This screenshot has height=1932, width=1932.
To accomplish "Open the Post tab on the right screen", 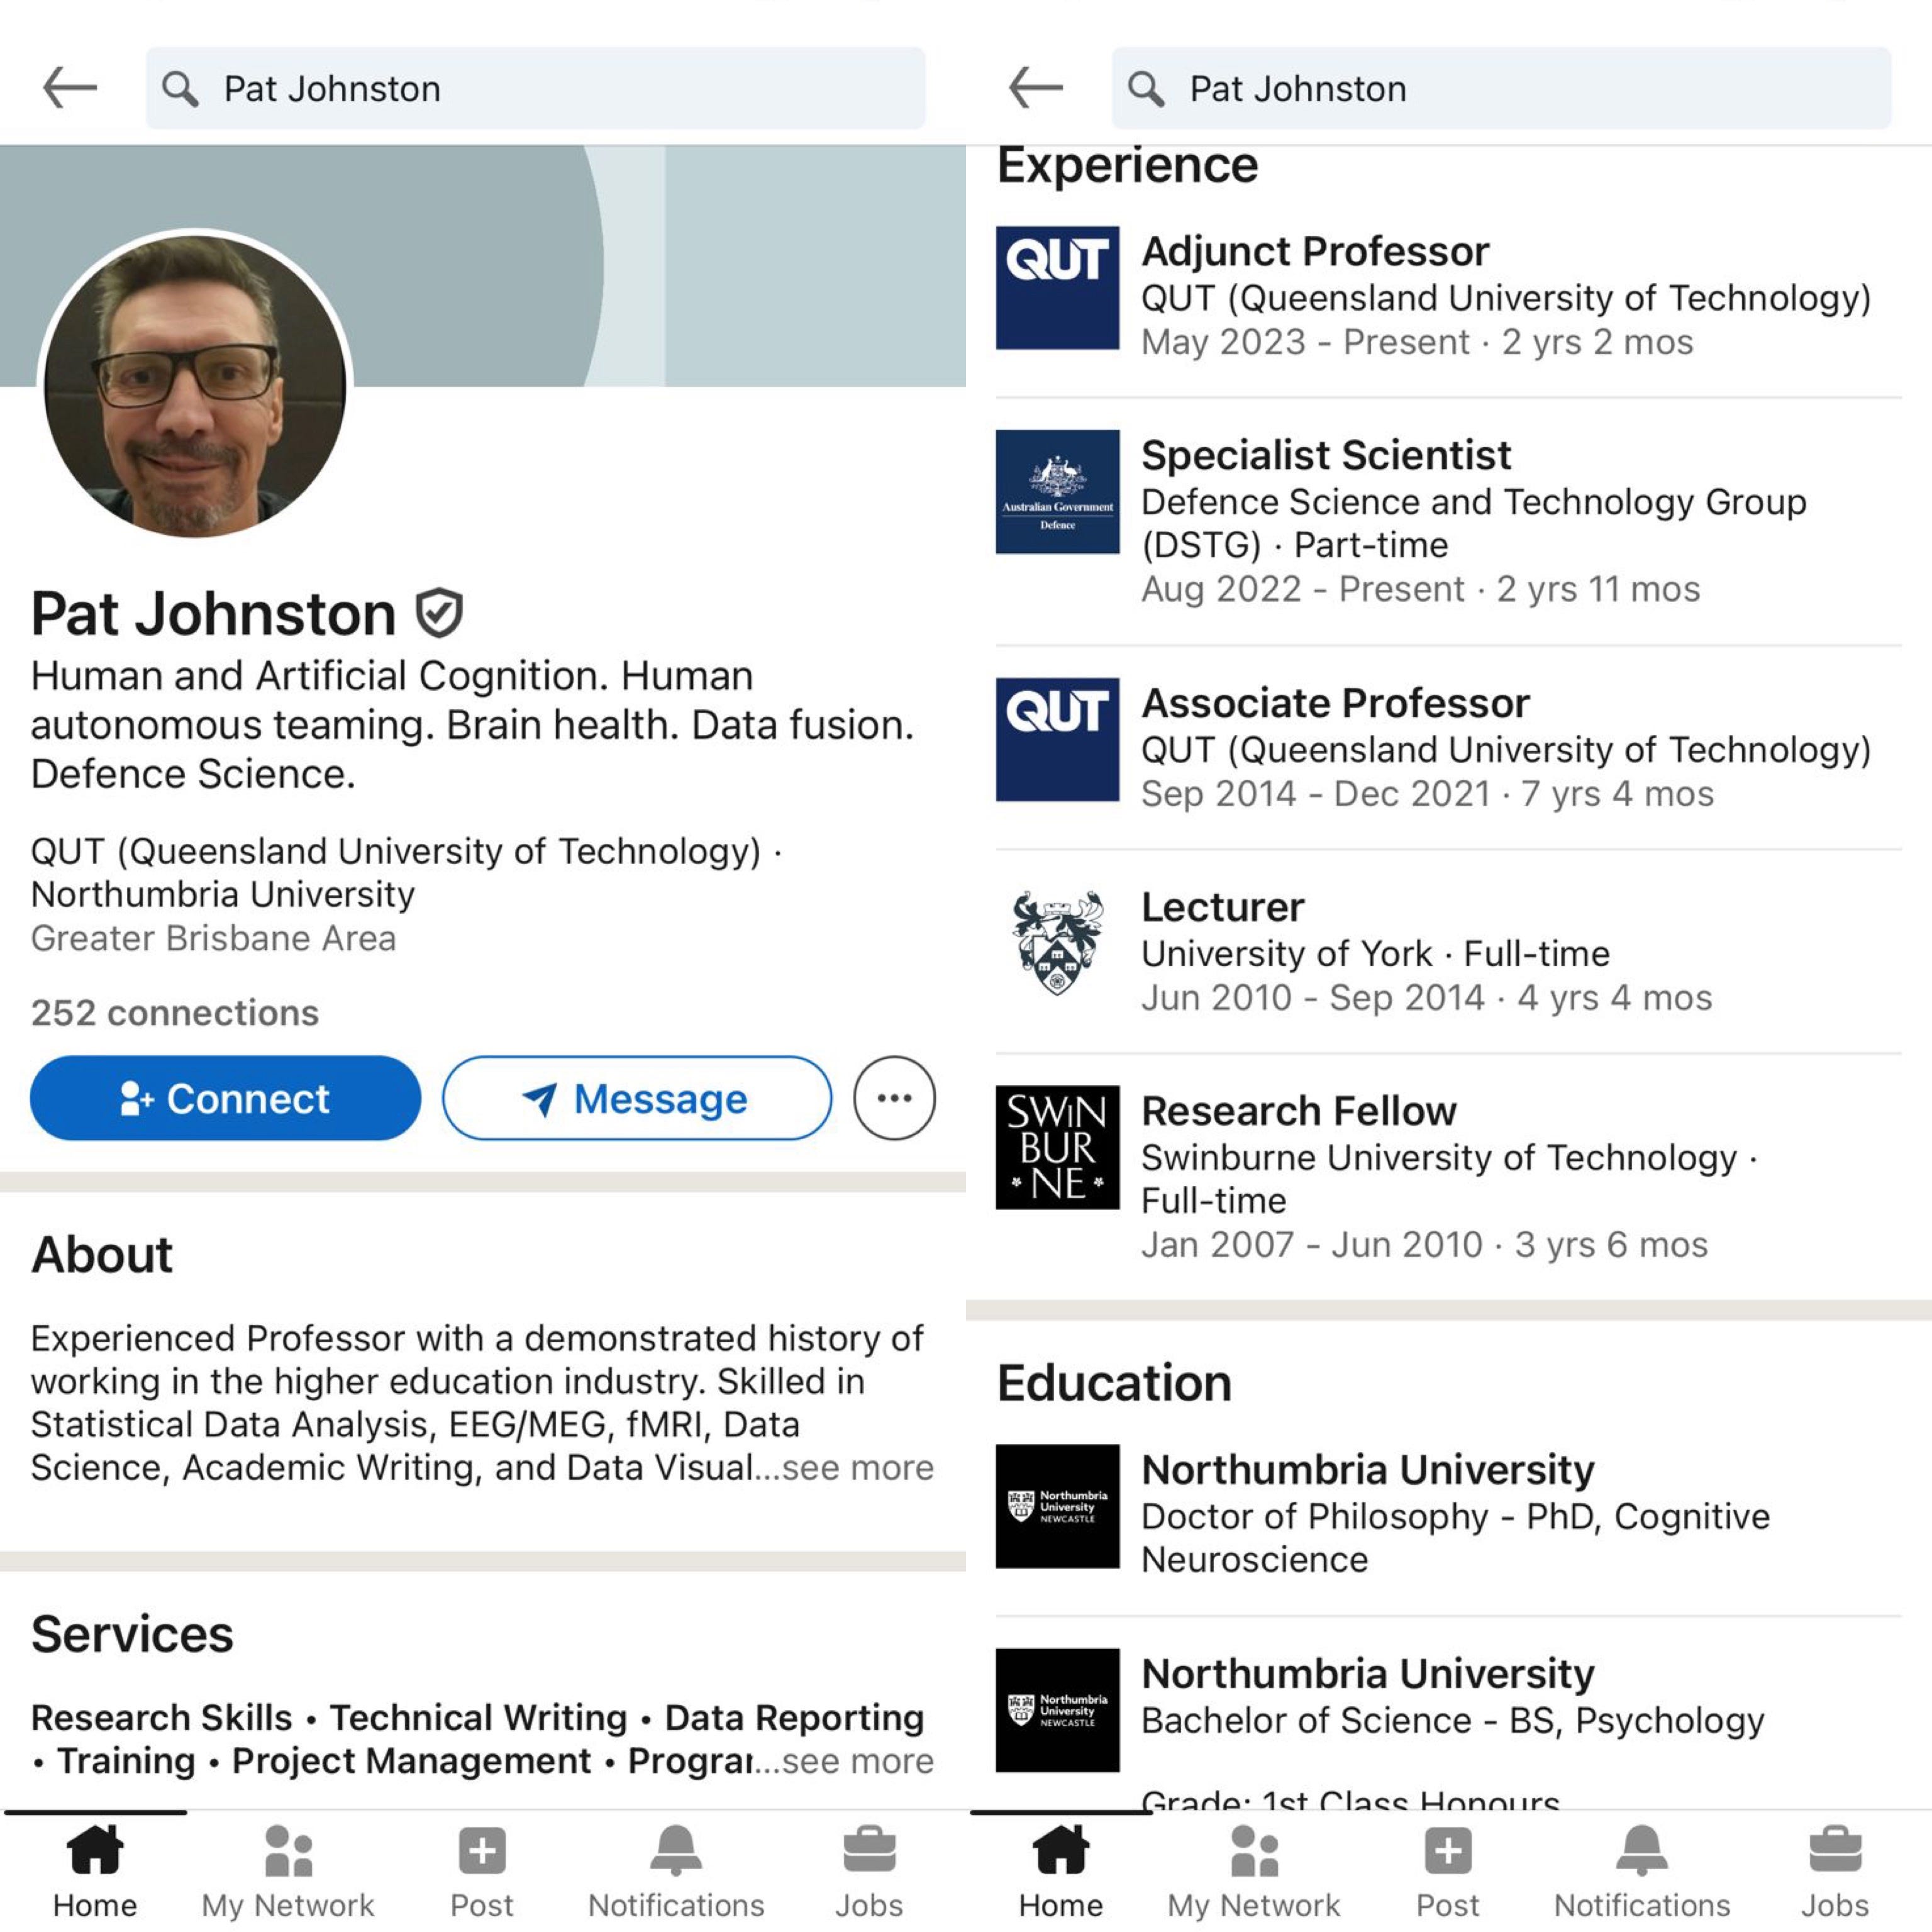I will click(x=1448, y=1871).
